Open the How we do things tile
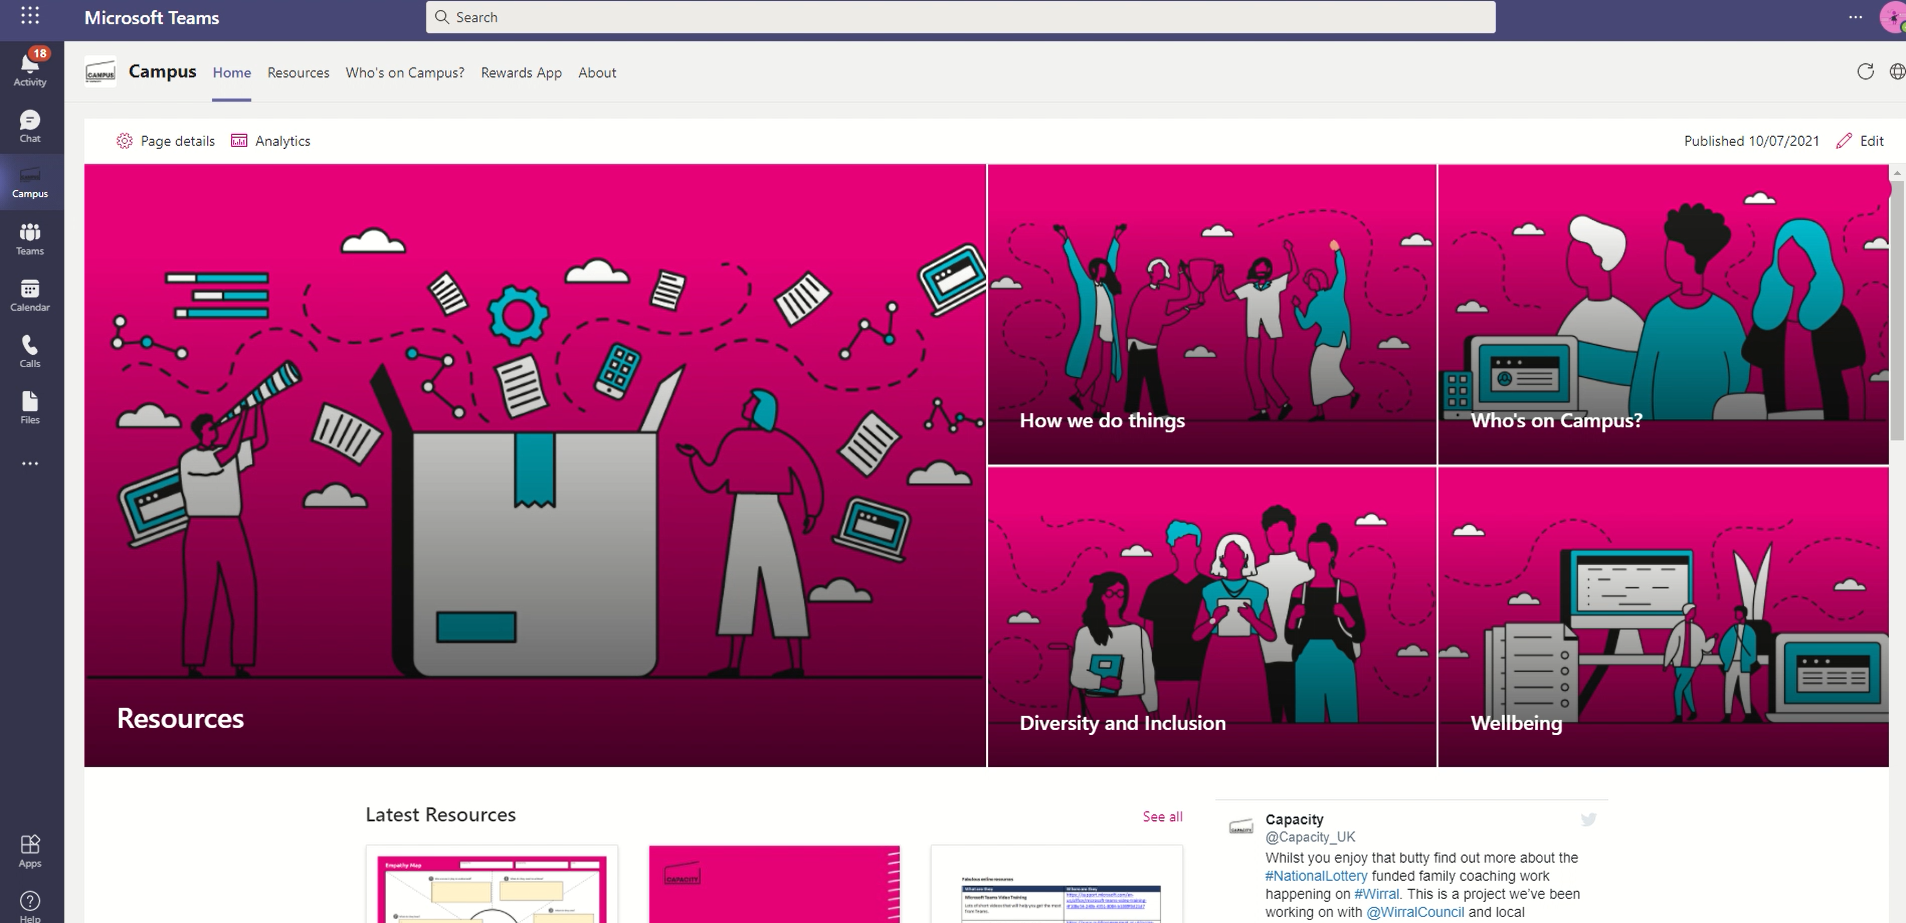This screenshot has height=923, width=1906. (x=1212, y=314)
